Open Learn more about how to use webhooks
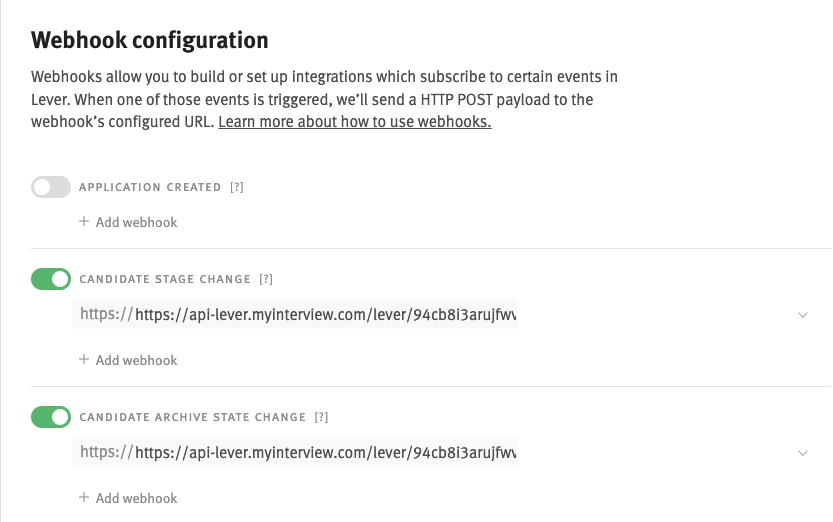 pos(354,122)
